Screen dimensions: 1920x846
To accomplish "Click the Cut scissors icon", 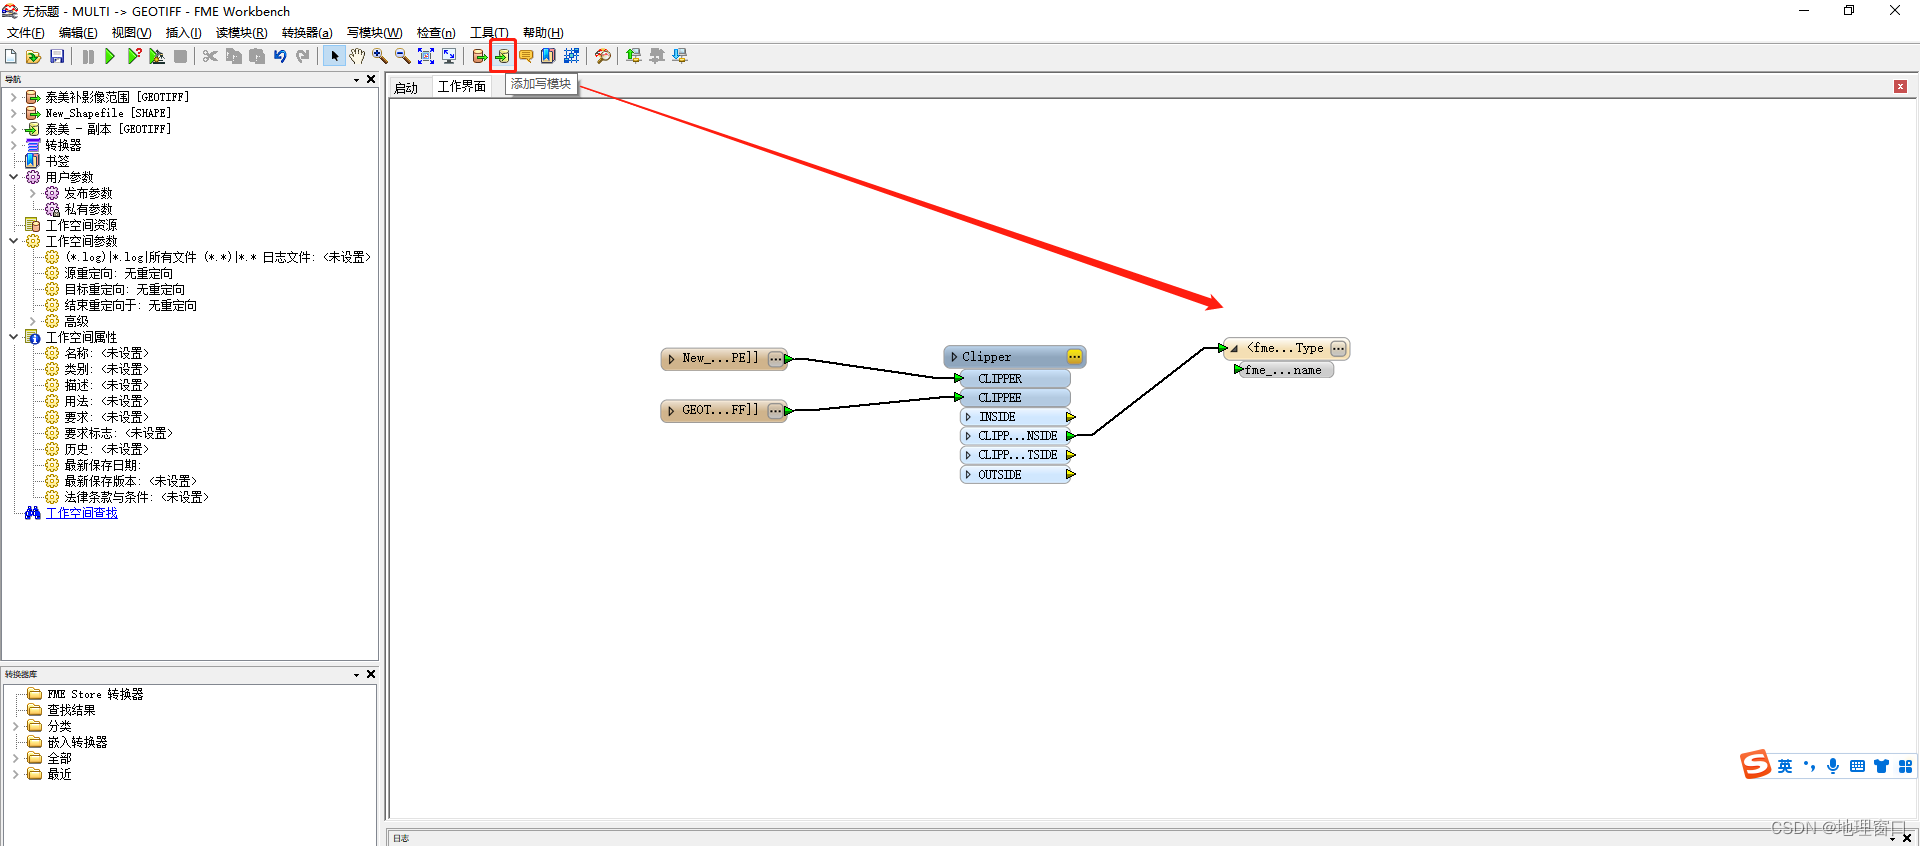I will [210, 56].
